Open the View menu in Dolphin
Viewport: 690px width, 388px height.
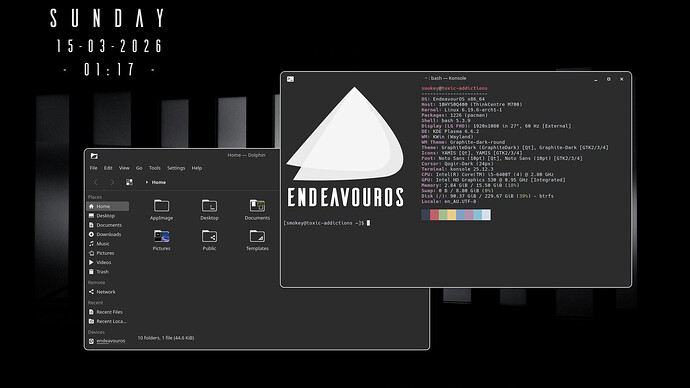[124, 168]
